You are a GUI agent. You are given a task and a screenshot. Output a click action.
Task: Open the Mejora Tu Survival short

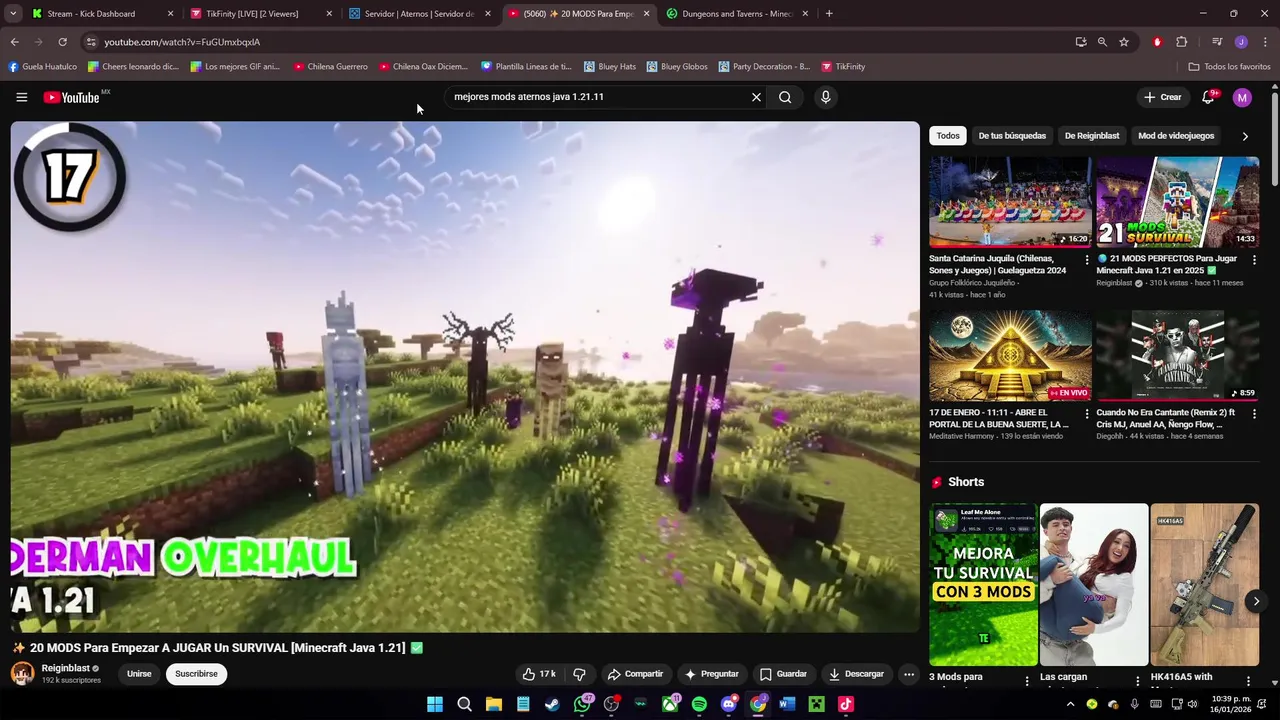[983, 584]
